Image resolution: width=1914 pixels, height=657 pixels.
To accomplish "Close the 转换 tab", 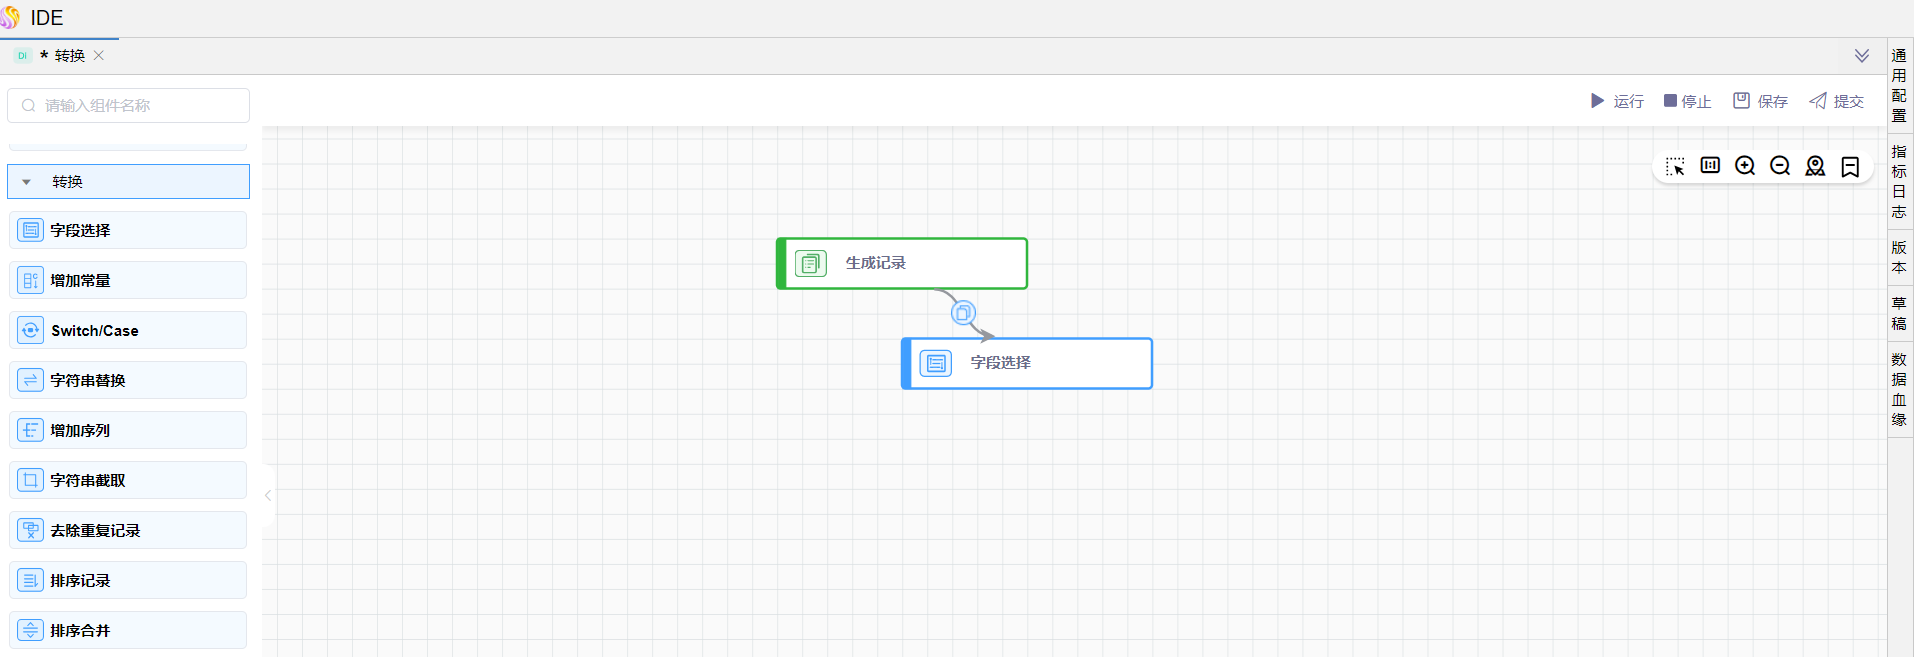I will coord(99,56).
